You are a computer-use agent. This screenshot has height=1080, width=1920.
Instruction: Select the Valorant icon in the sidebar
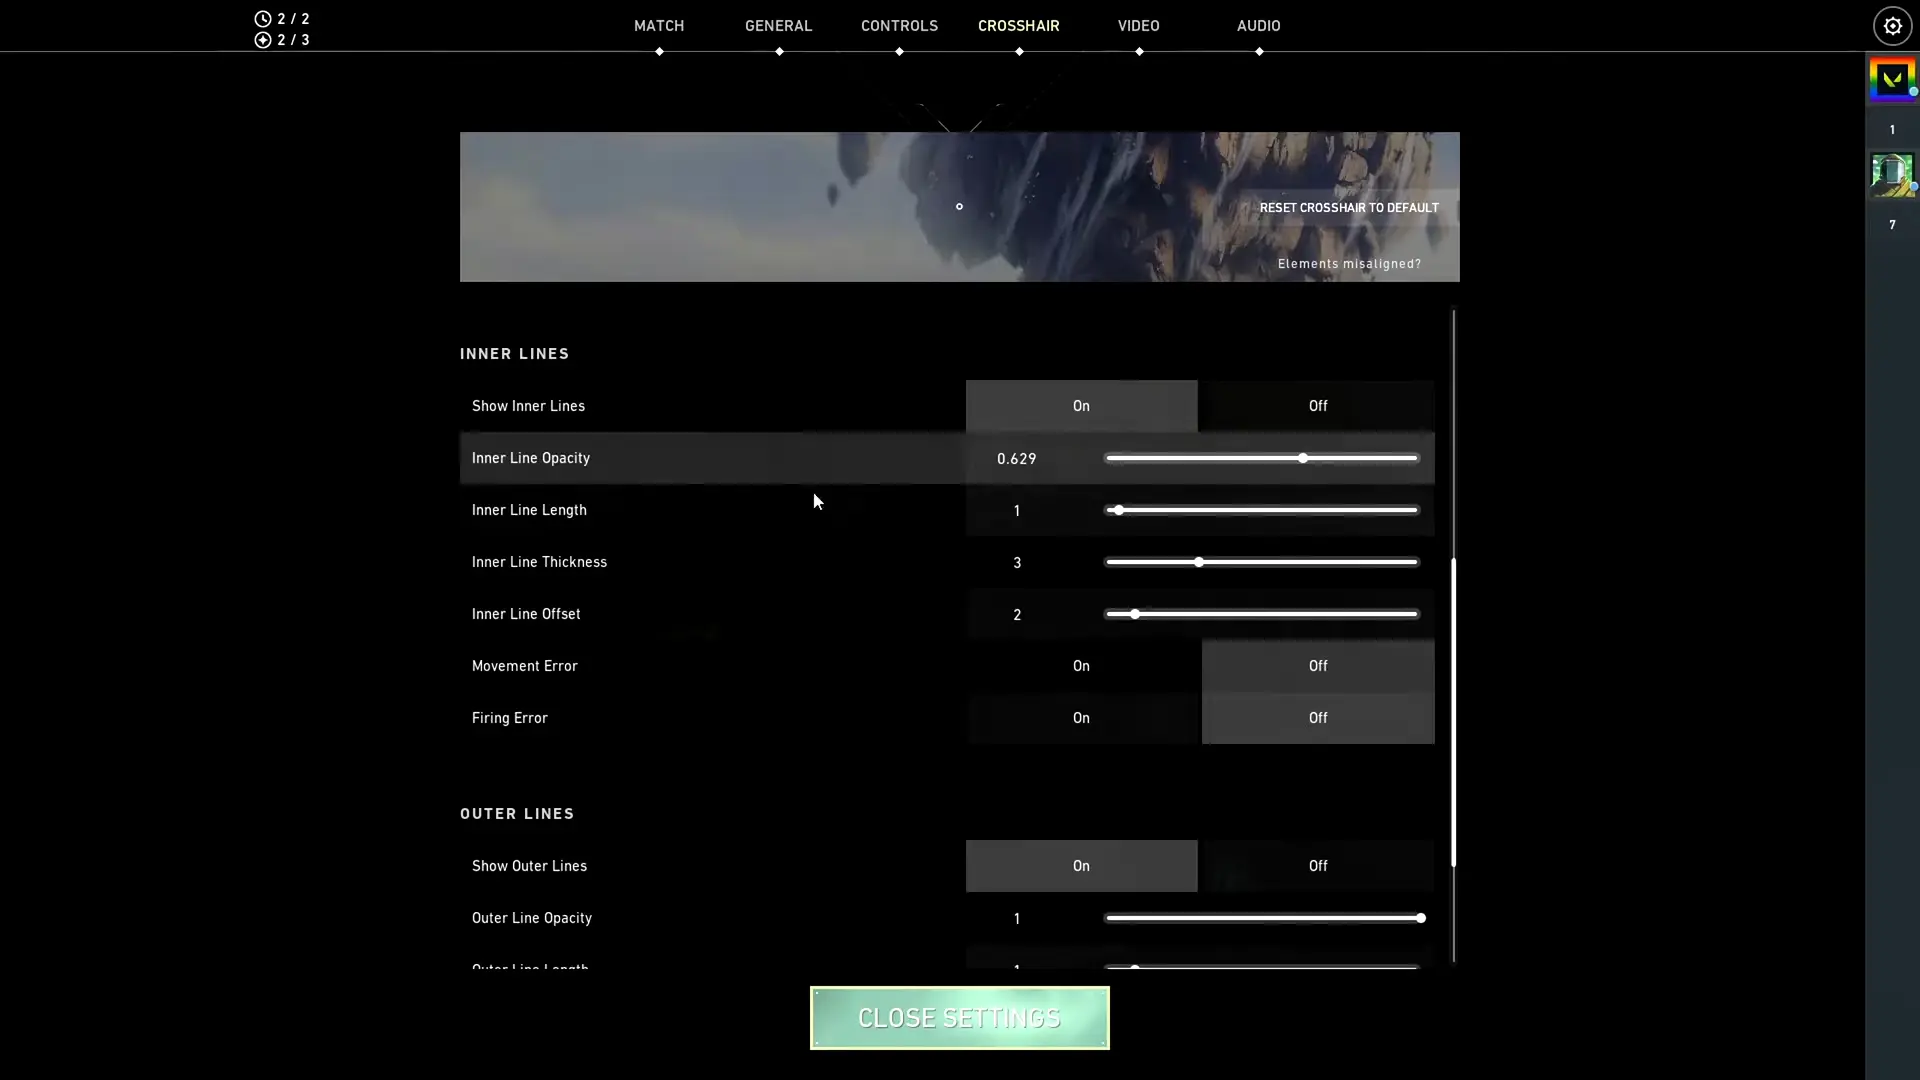click(1892, 79)
